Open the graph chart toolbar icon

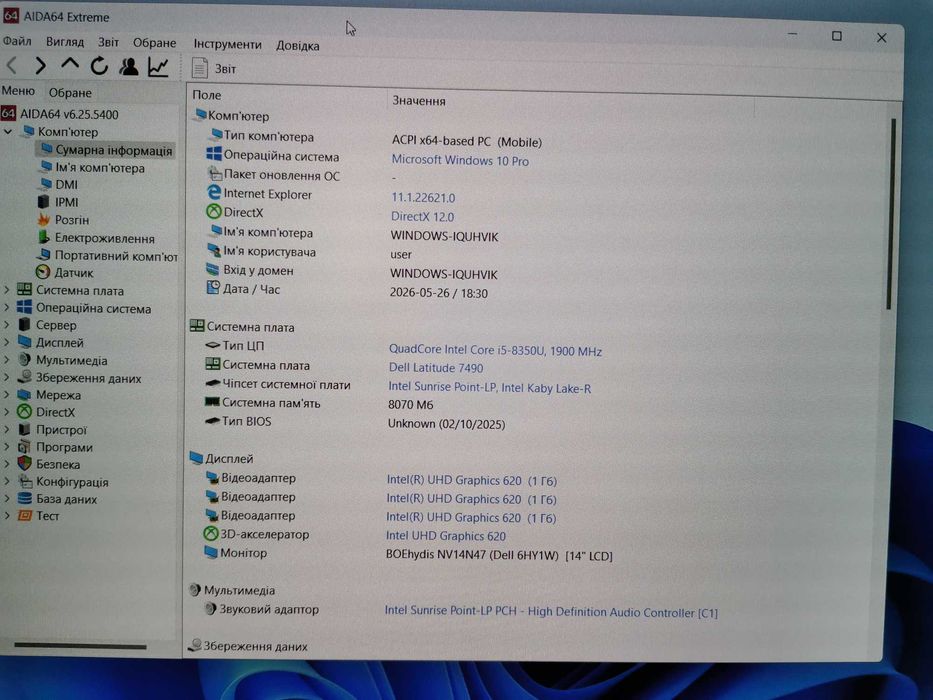pos(158,67)
